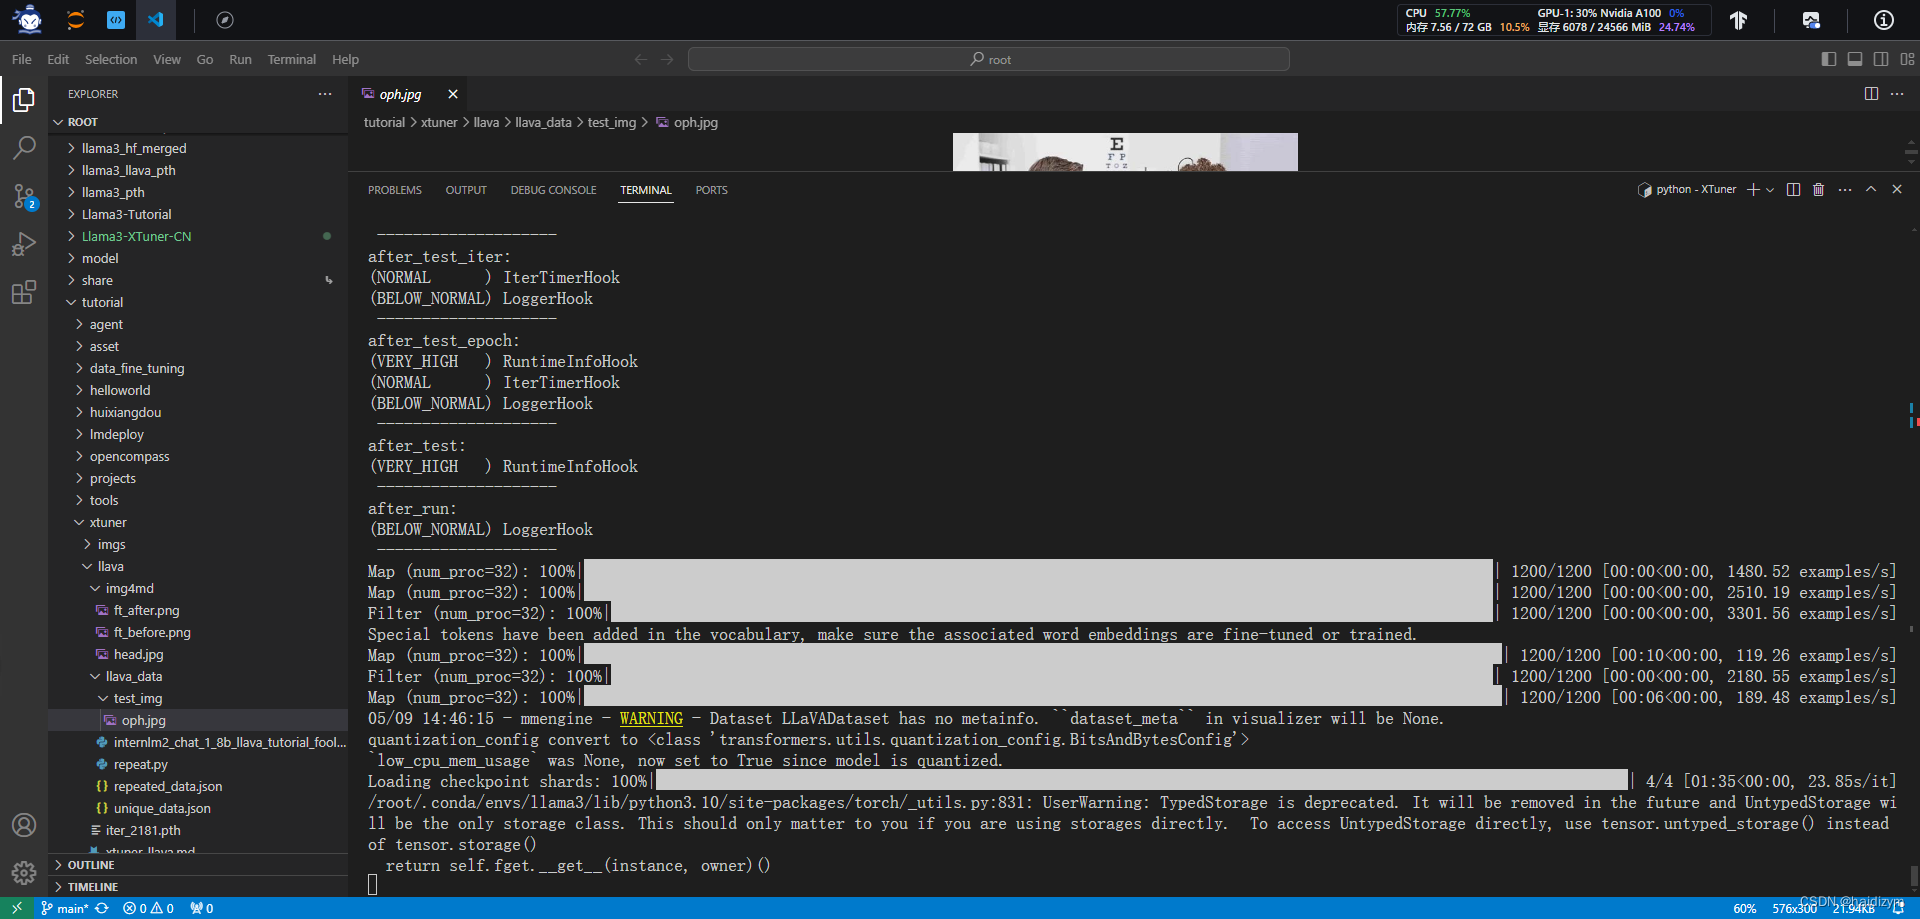
Task: Switch to the PROBLEMS tab
Action: 395,190
